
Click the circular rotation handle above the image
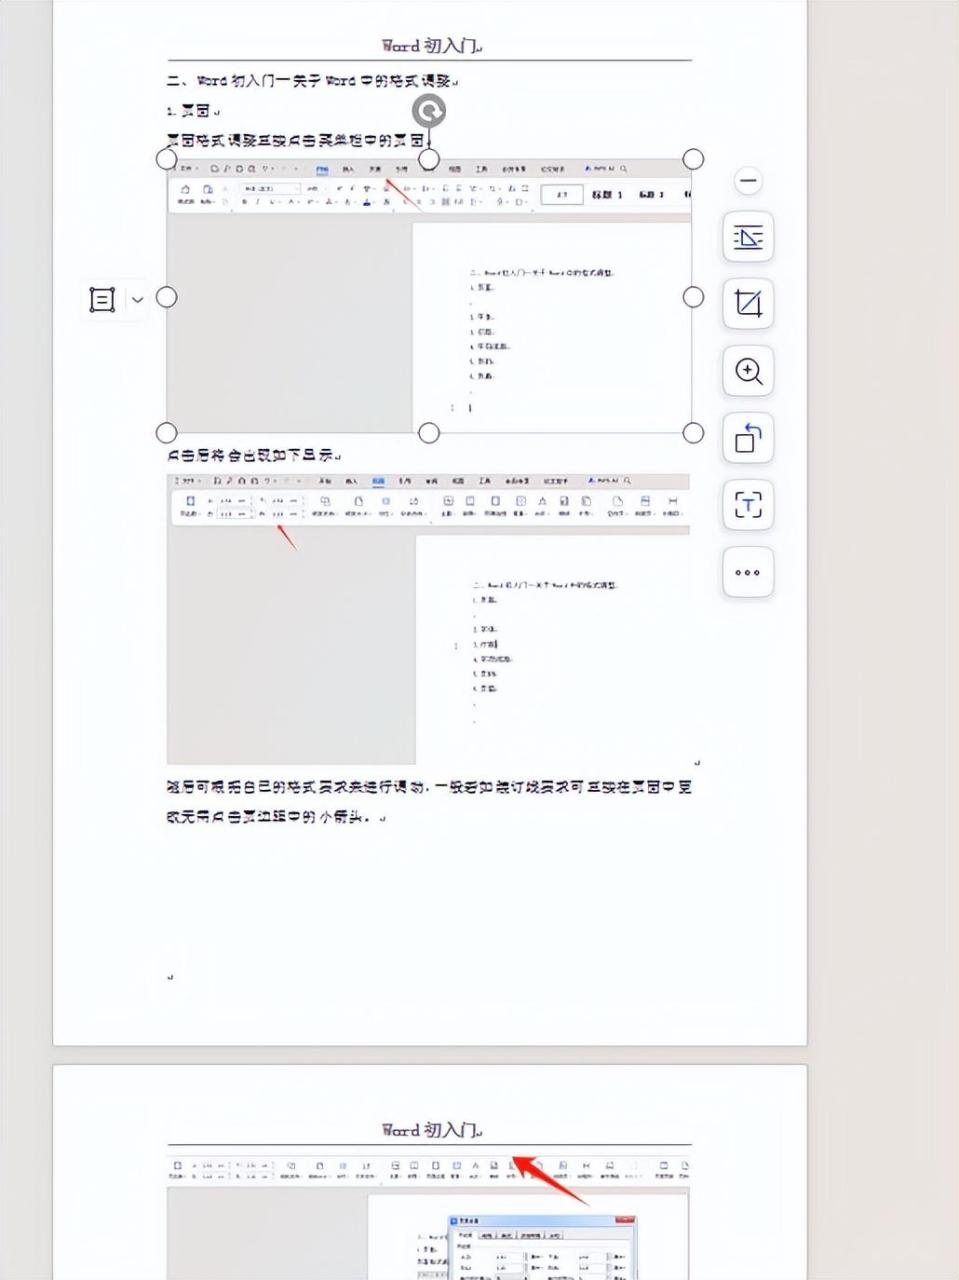pyautogui.click(x=429, y=111)
